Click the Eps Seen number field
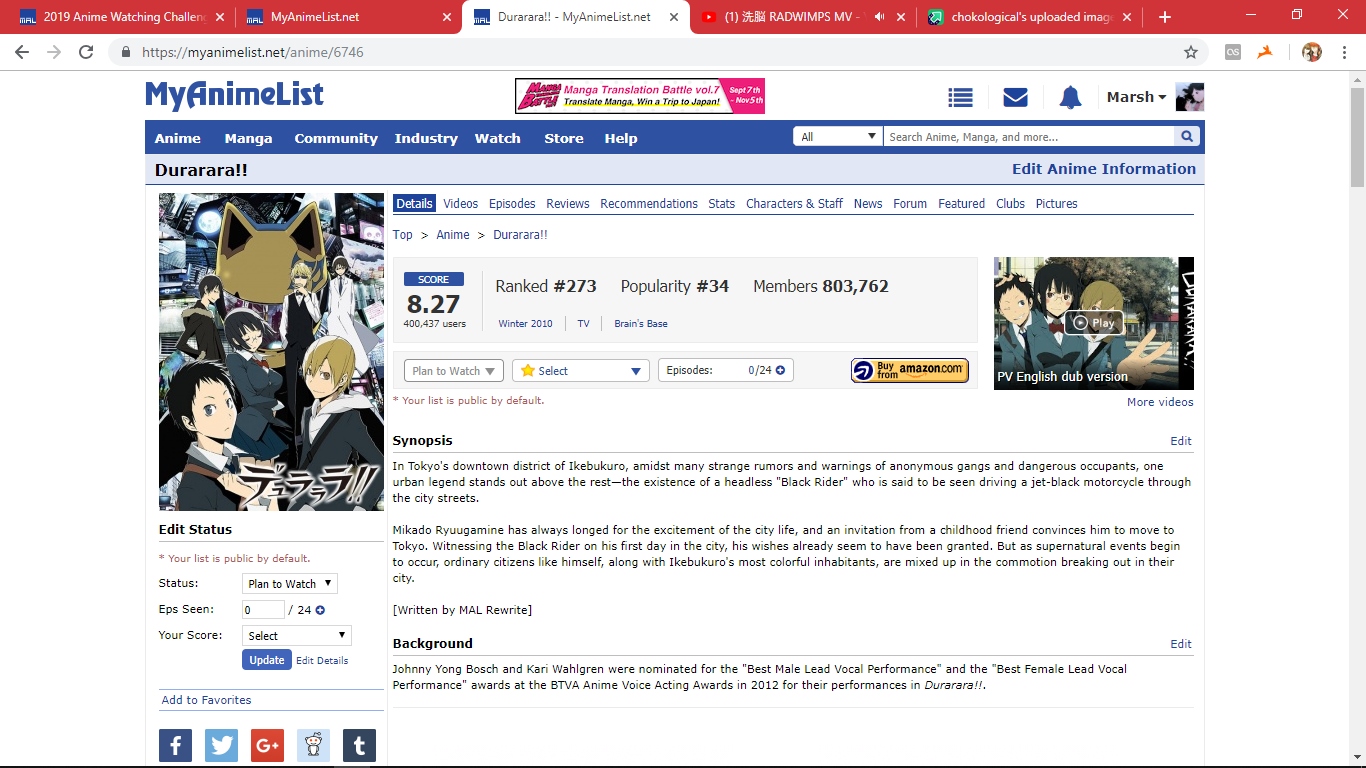Viewport: 1366px width, 768px height. click(263, 610)
